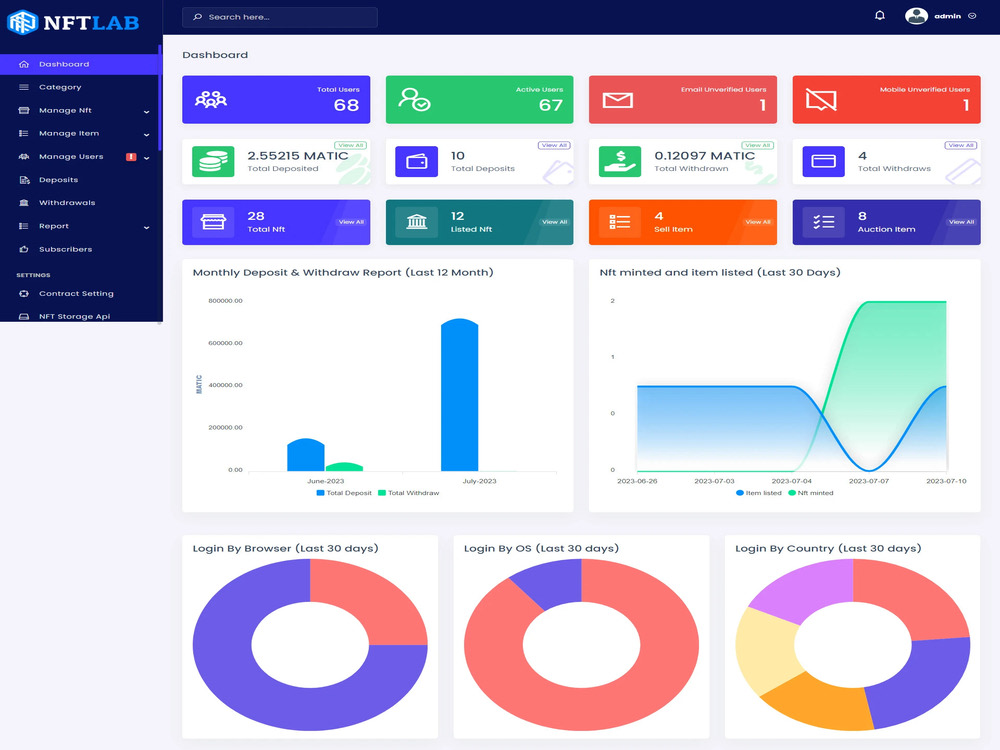The image size is (1000, 750).
Task: Click the NFT Storage Api icon
Action: point(24,316)
